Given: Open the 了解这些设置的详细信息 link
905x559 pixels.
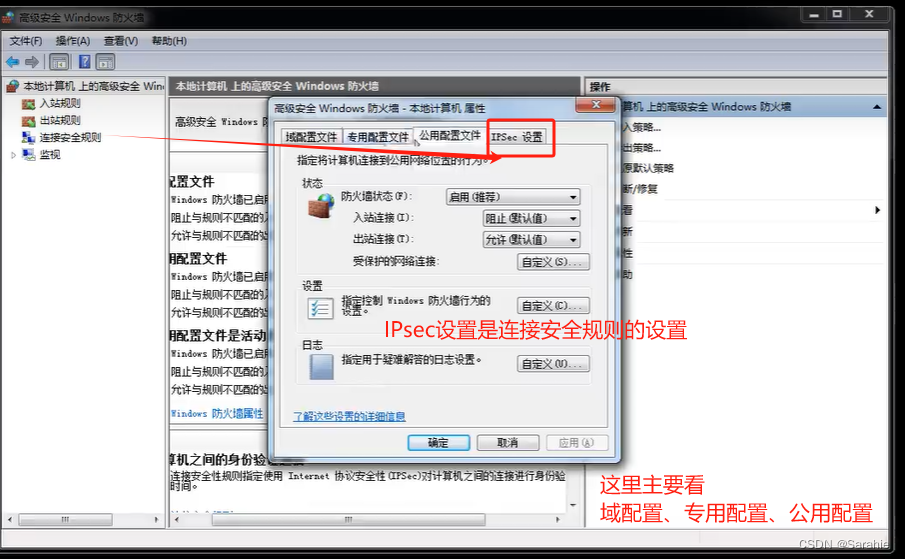Looking at the screenshot, I should [x=349, y=417].
